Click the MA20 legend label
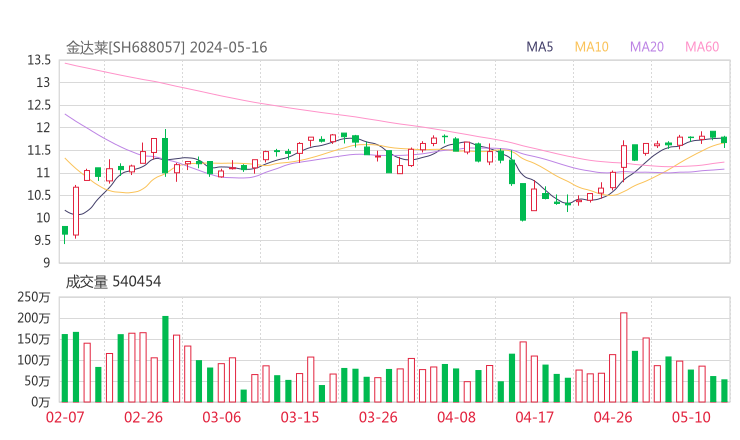 tap(647, 47)
